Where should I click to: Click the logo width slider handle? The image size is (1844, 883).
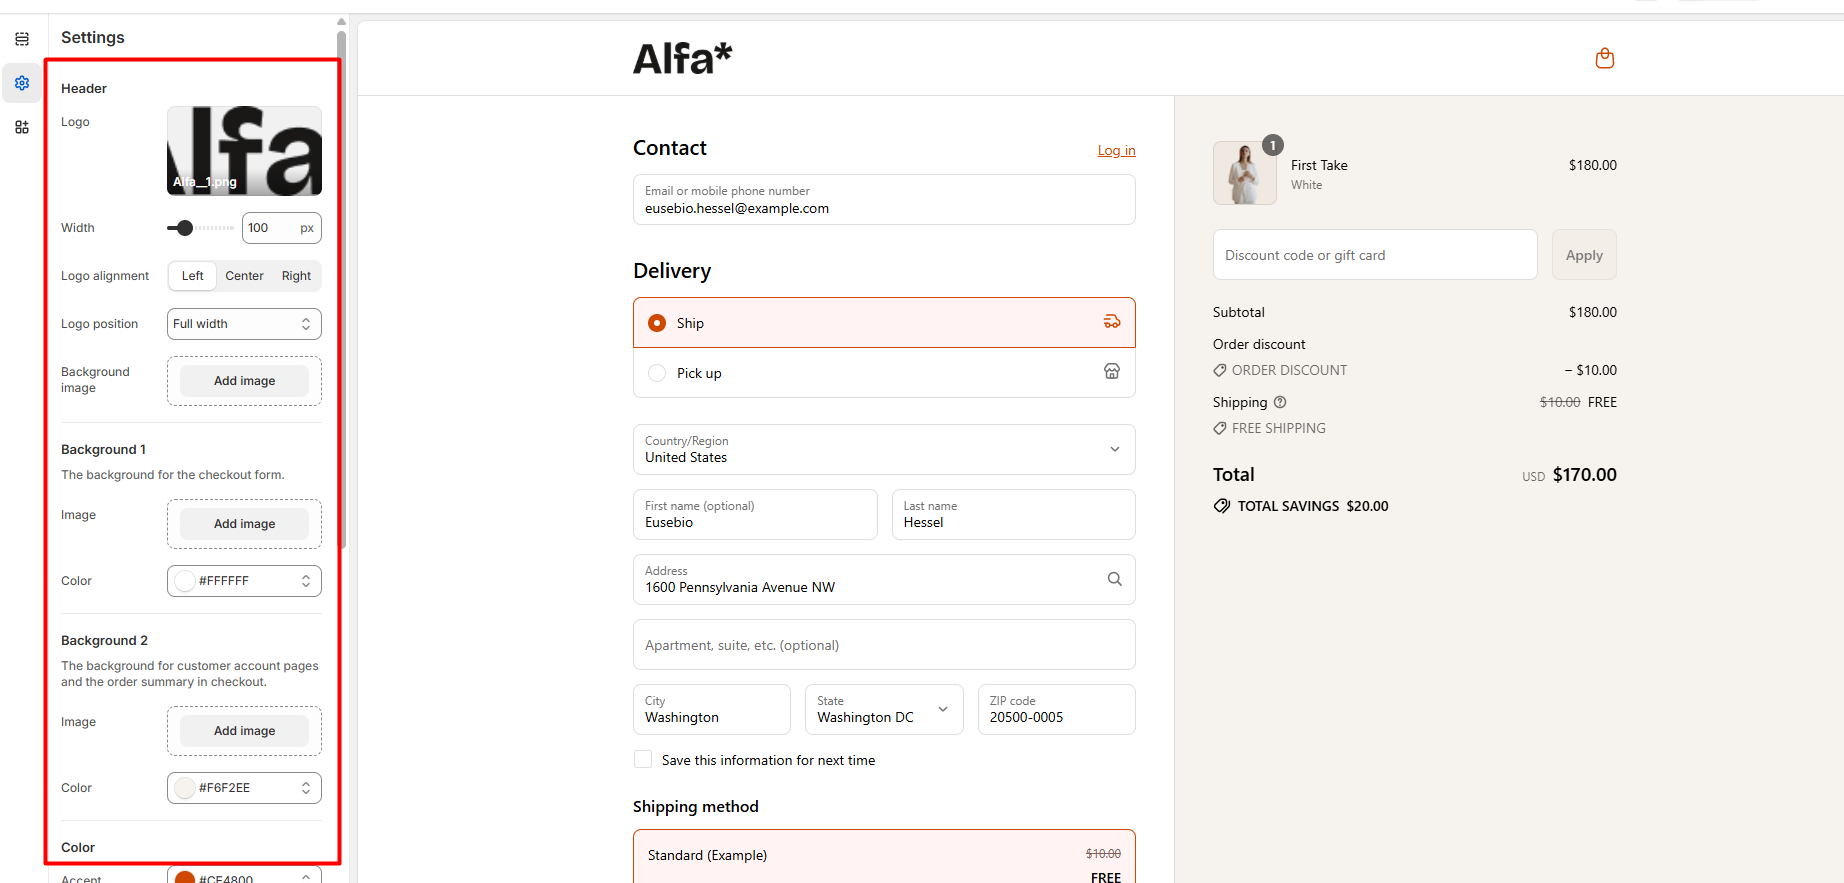pyautogui.click(x=185, y=228)
